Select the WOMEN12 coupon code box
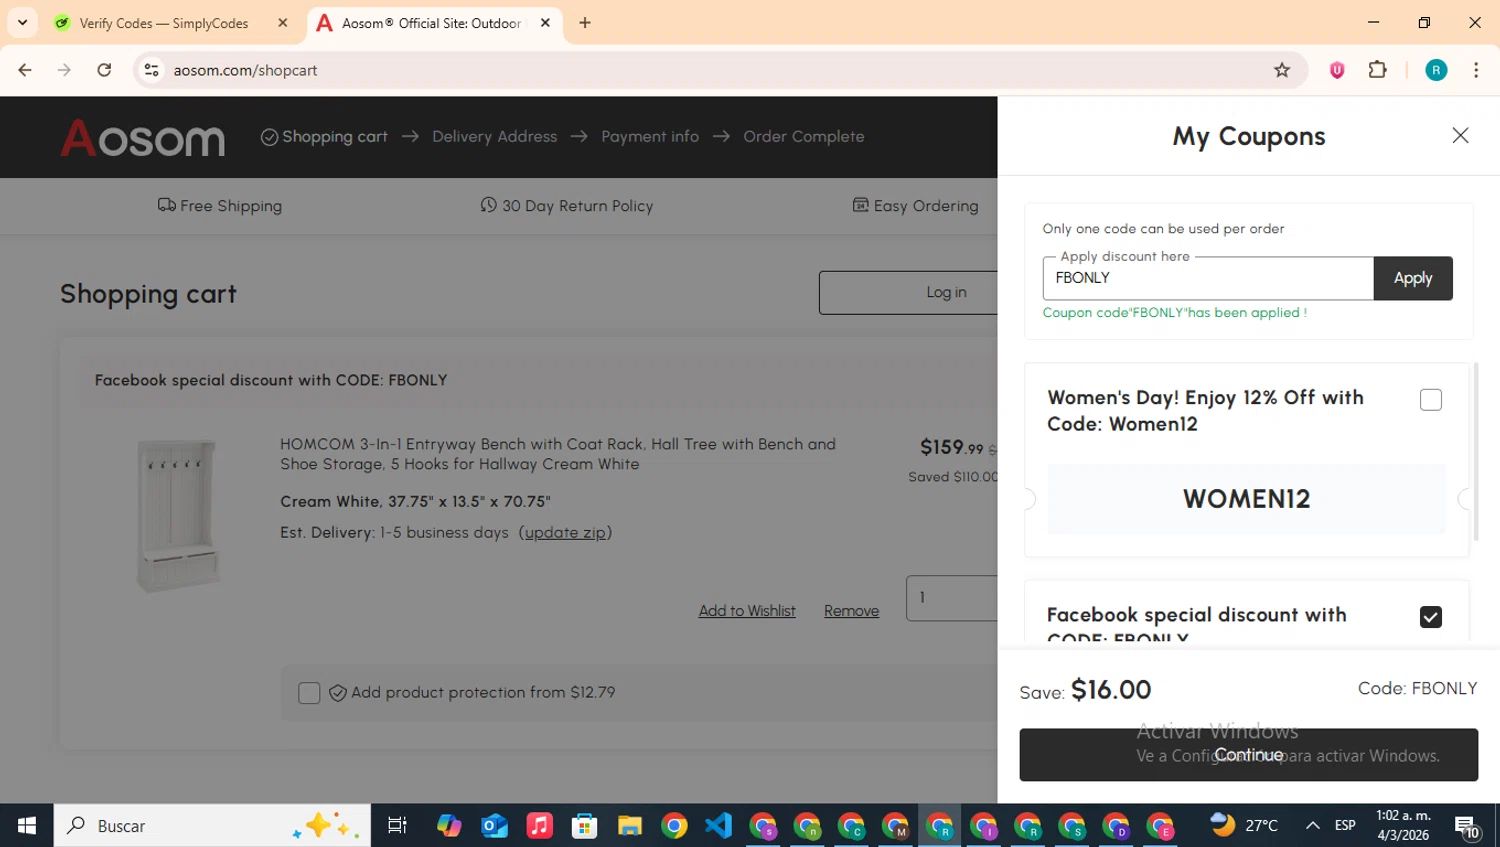Screen dimensions: 1500x847 [1246, 499]
